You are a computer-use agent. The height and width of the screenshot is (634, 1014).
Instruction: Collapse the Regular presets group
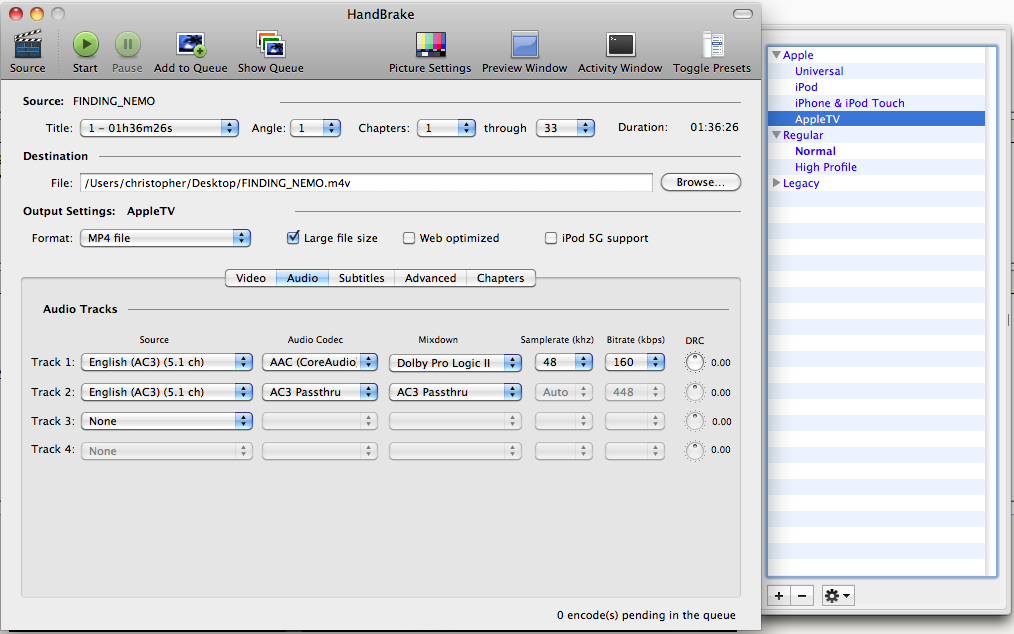[x=777, y=135]
